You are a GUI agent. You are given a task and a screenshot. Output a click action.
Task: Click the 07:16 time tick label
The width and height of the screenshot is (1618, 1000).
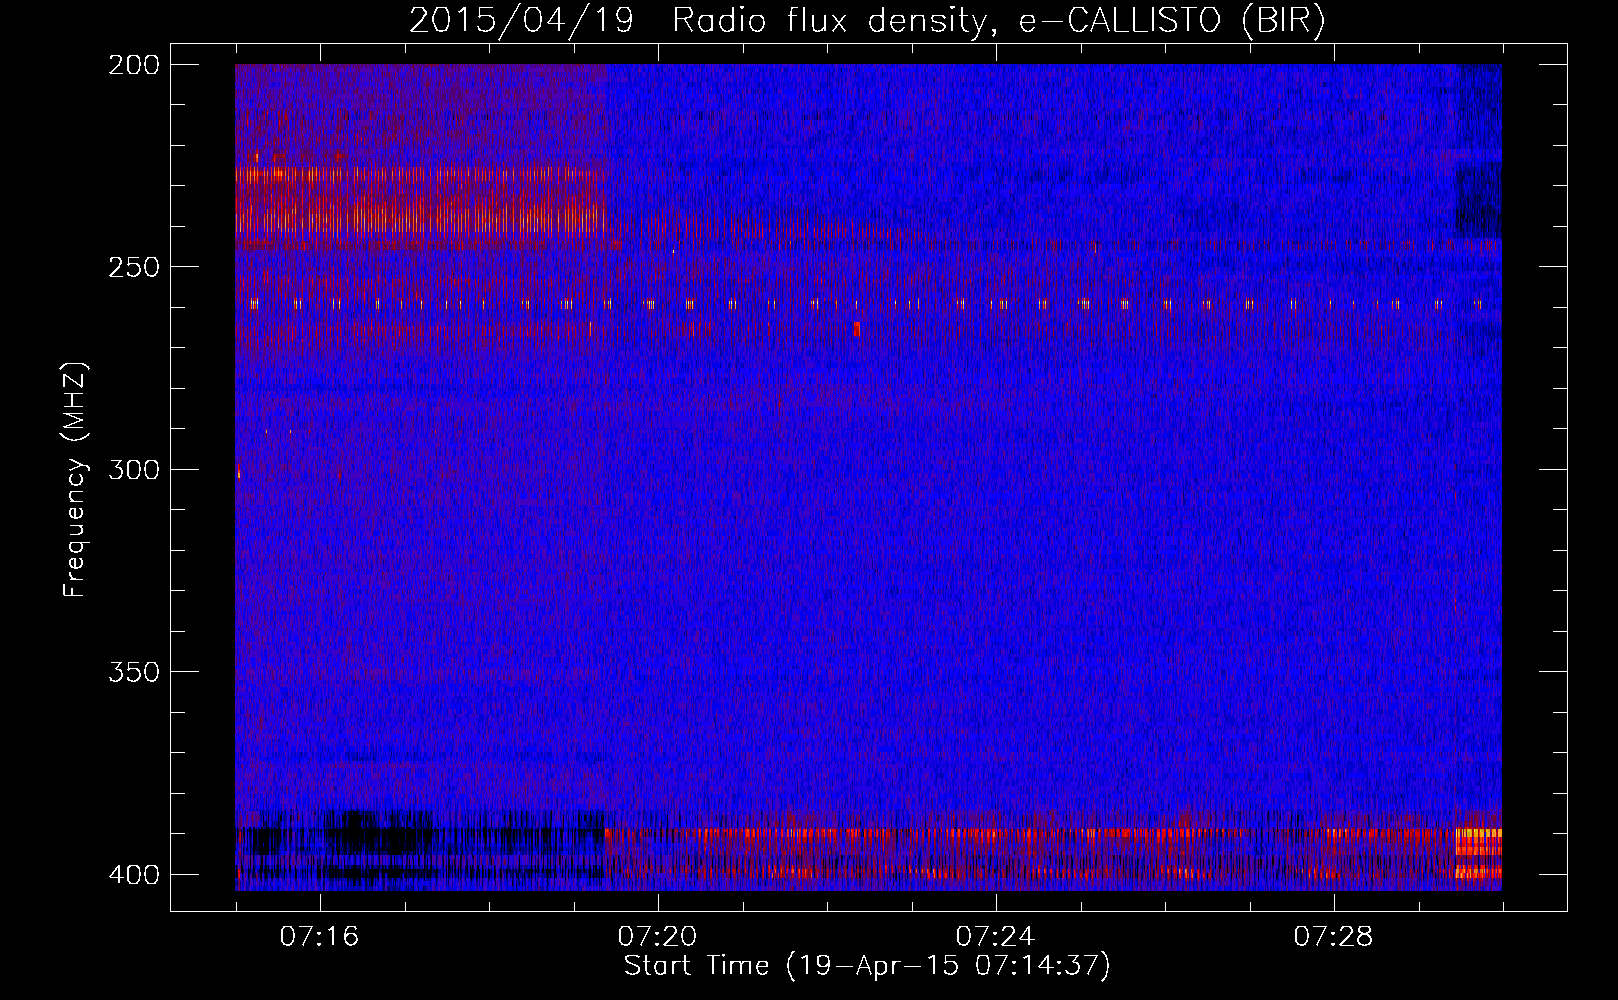coord(319,937)
